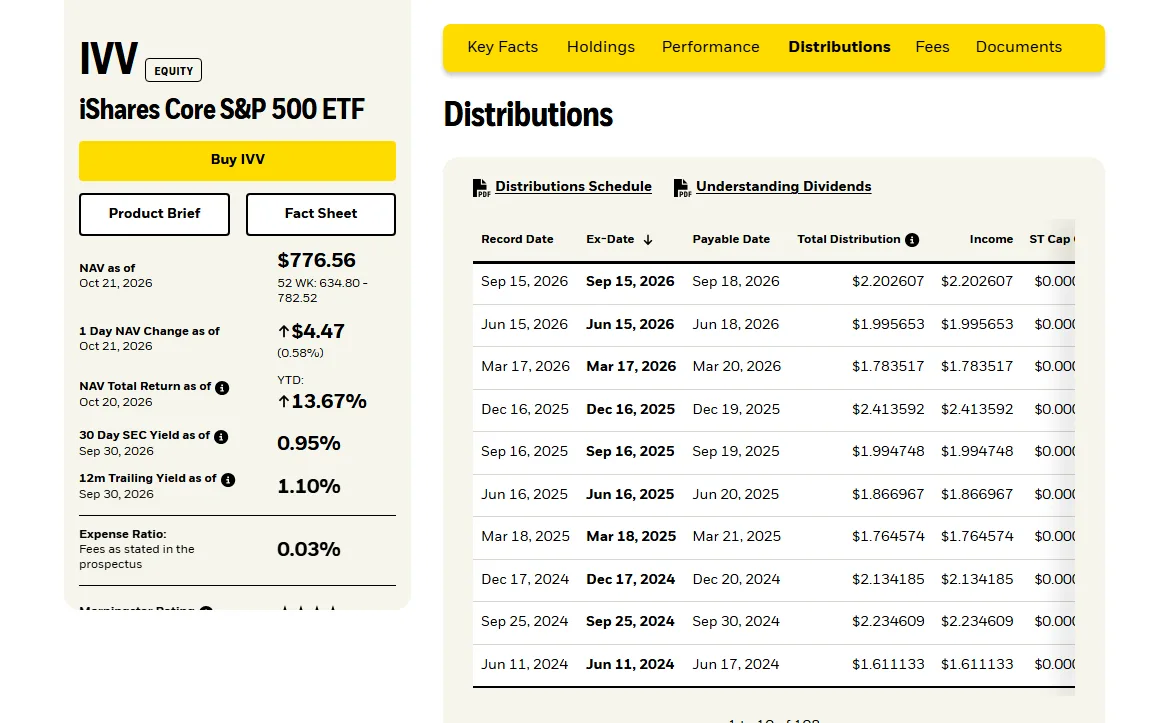Click total distribution $2.134185
This screenshot has width=1169, height=723.
[x=888, y=580]
